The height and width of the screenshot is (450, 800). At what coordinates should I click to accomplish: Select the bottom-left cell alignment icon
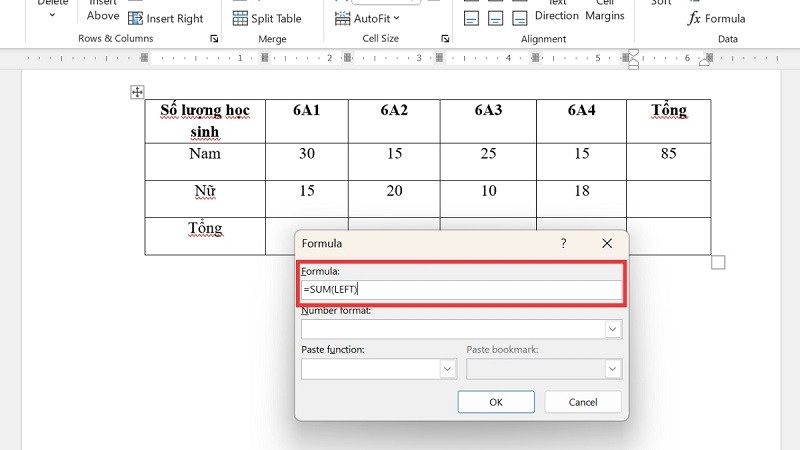click(x=471, y=18)
